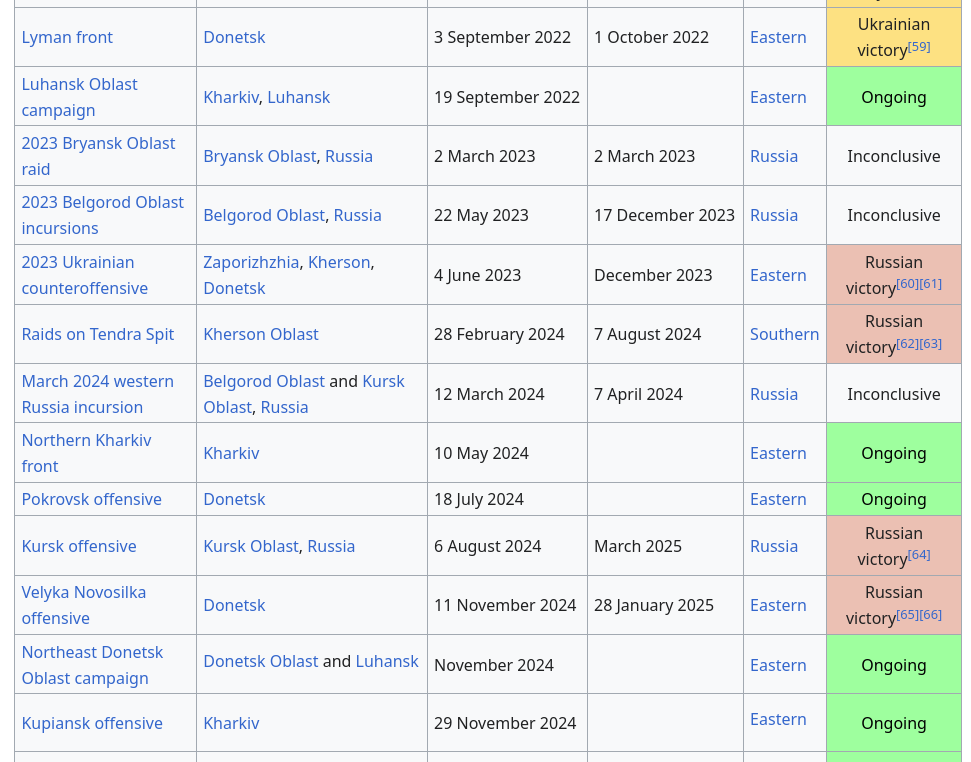Open Pokrovsk offensive link

92,499
